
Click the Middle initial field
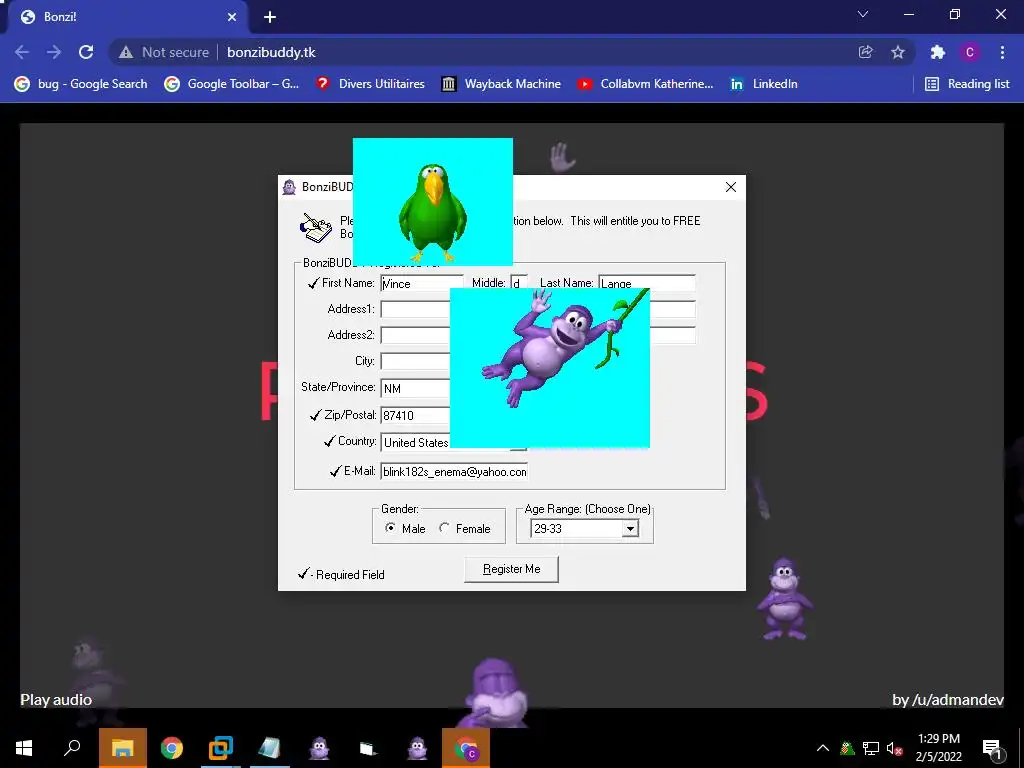[x=519, y=283]
